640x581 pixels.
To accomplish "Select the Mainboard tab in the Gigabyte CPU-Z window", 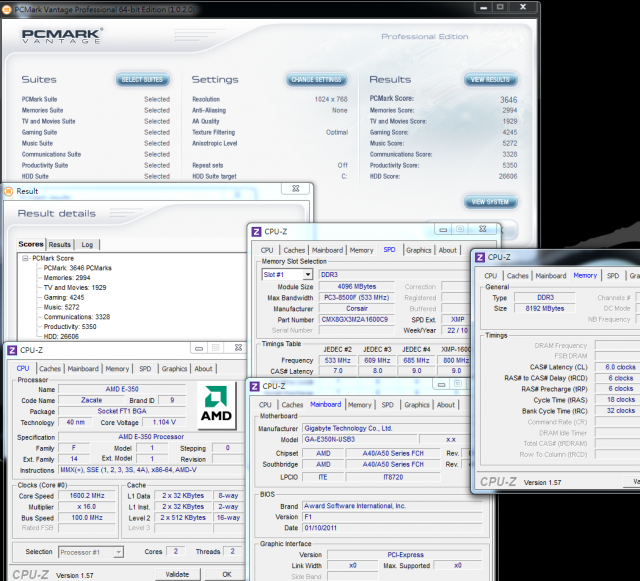I will click(x=325, y=404).
